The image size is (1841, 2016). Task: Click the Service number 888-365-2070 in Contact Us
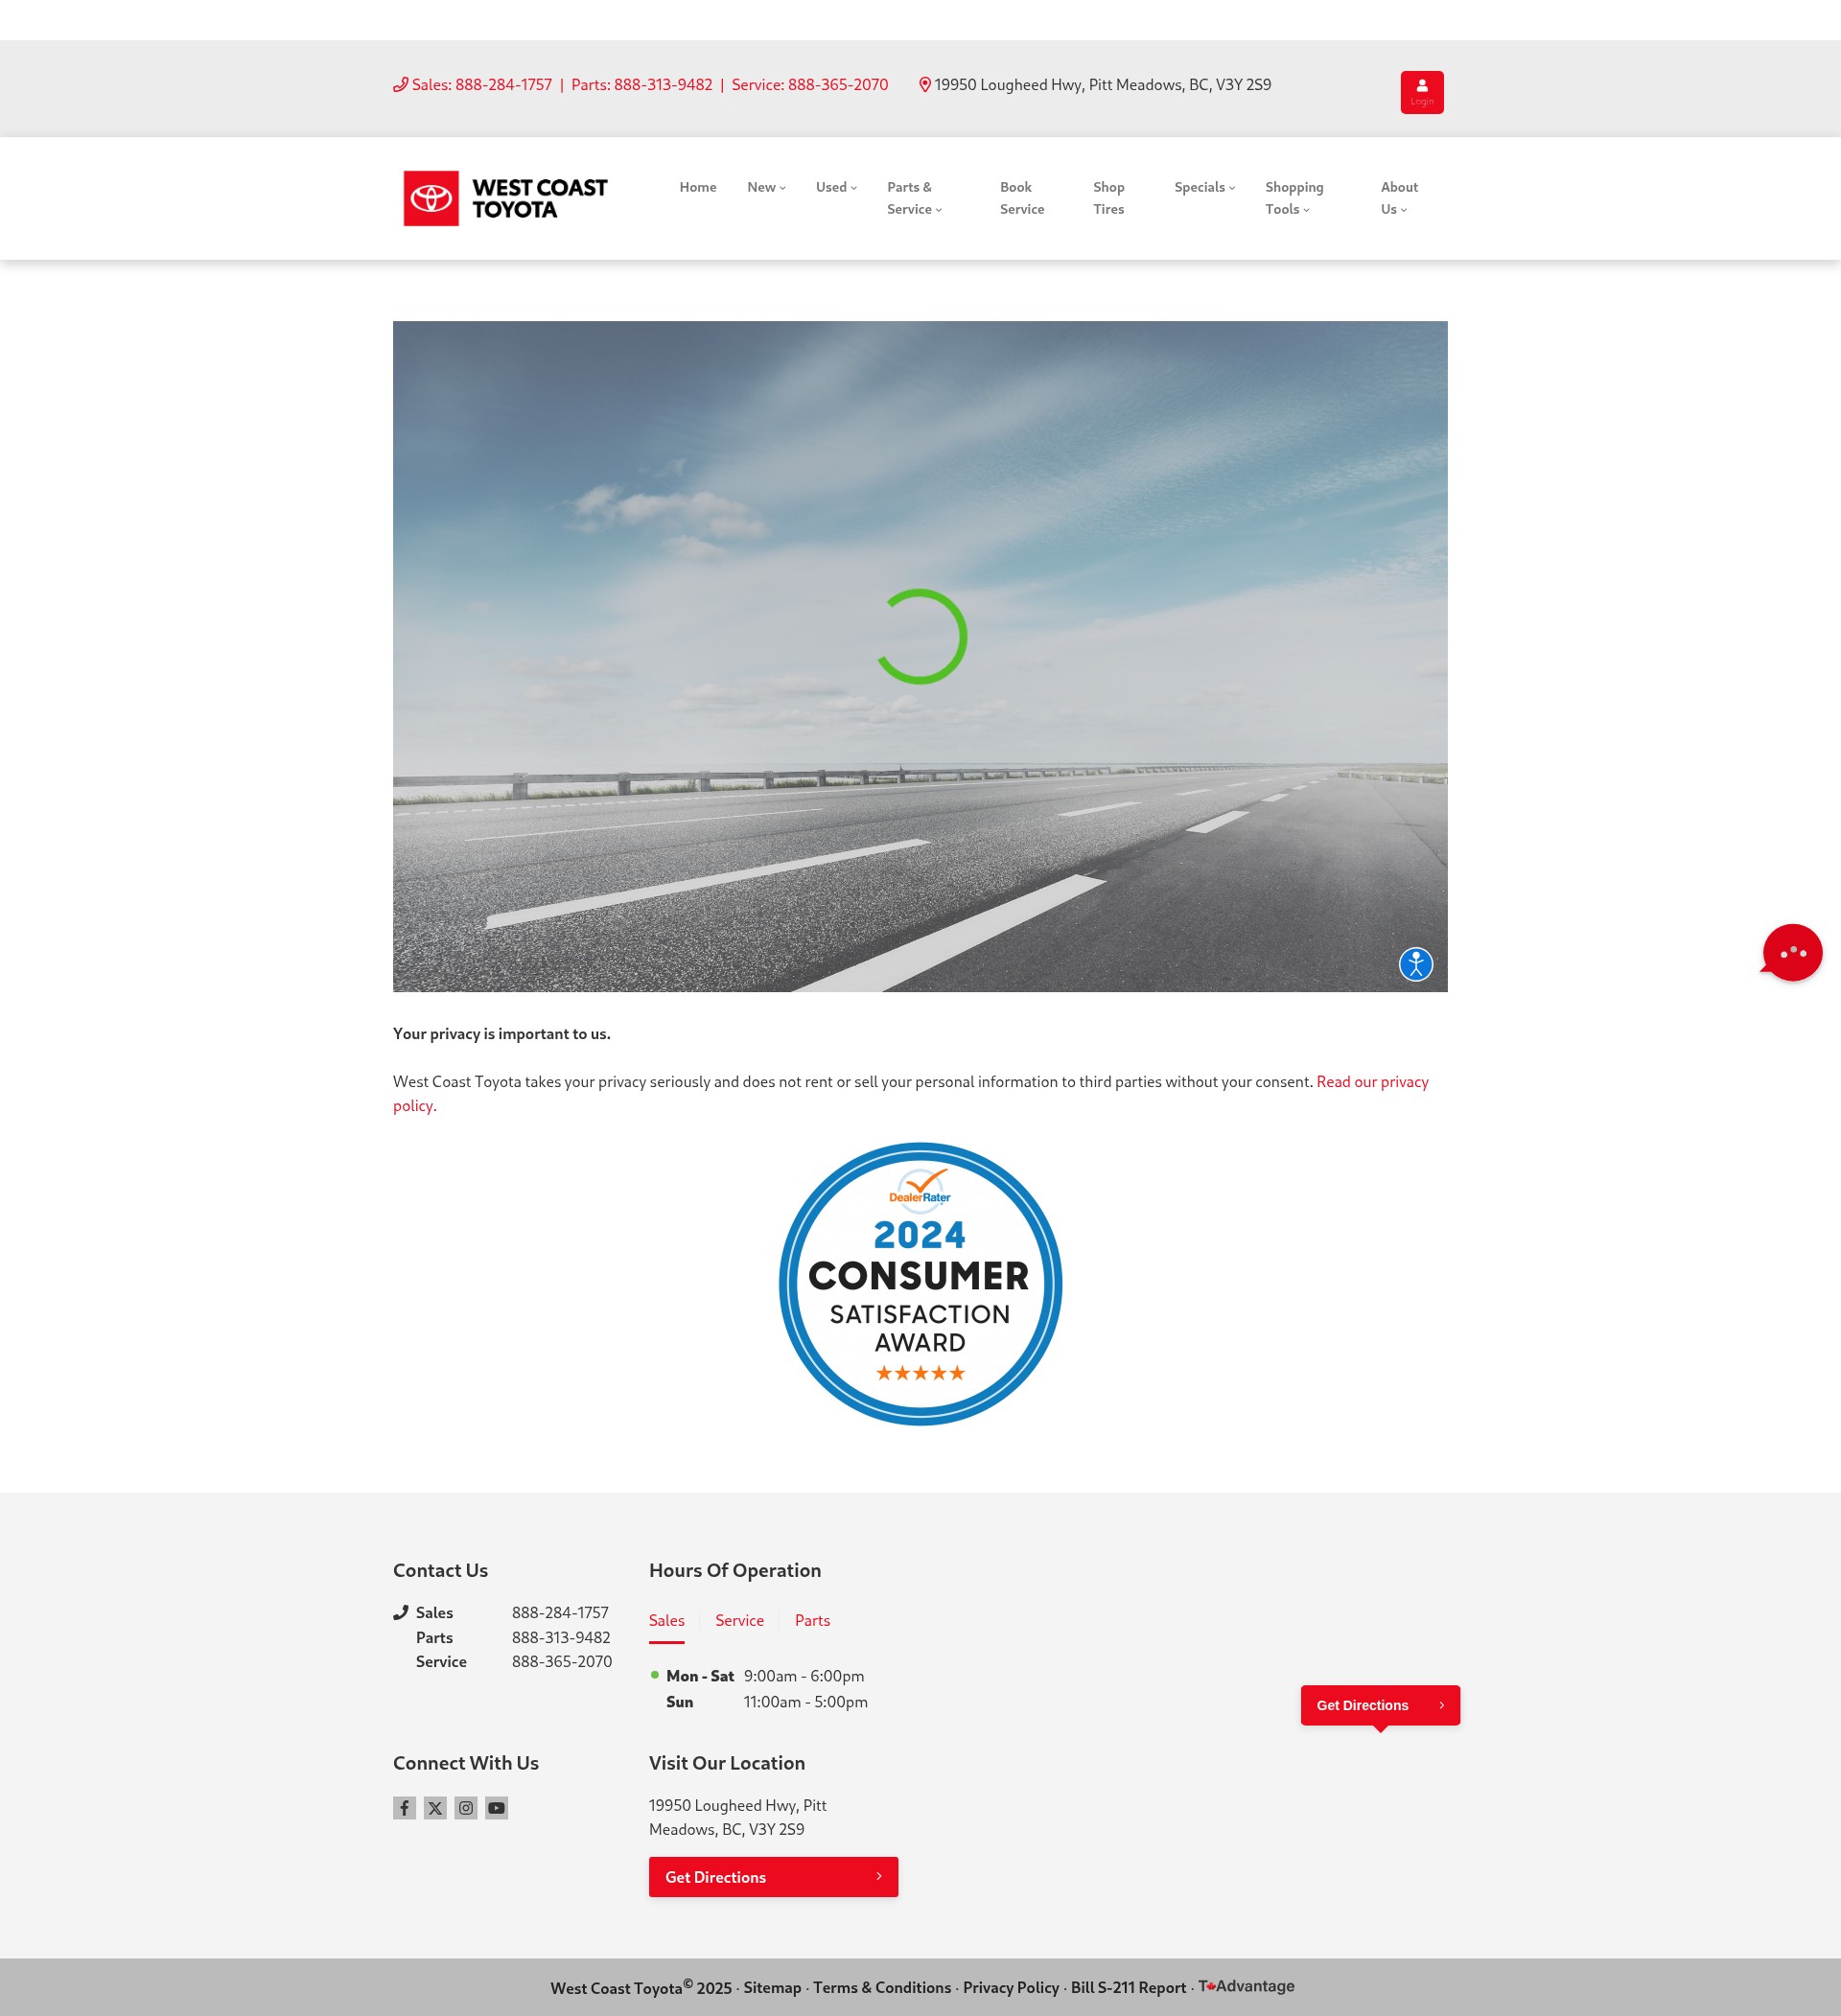point(562,1661)
